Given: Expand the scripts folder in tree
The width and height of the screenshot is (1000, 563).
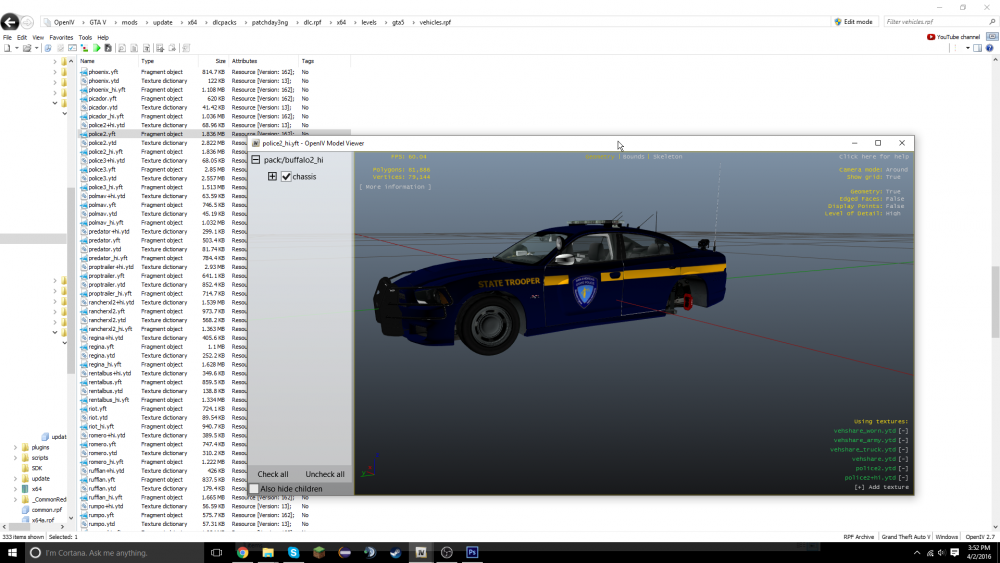Looking at the screenshot, I should [x=15, y=458].
